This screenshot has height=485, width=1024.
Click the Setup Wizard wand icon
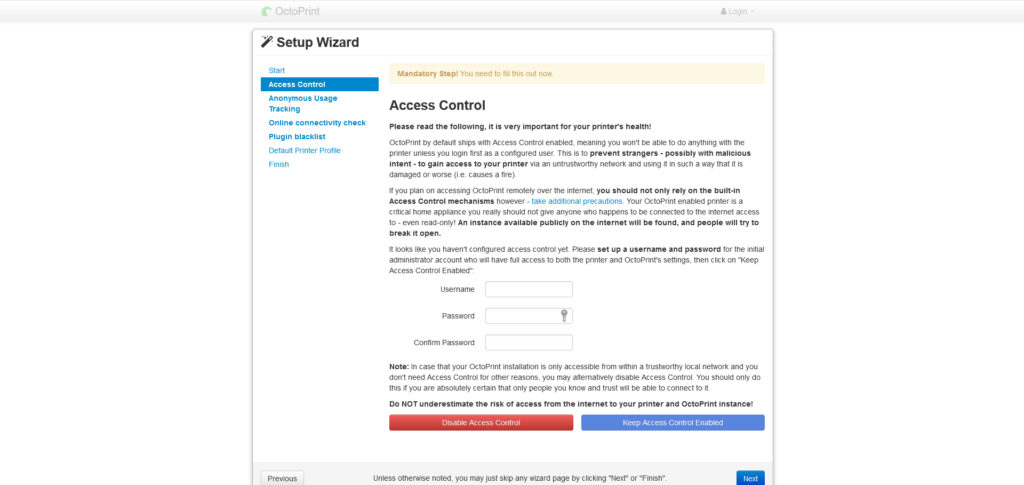coord(266,42)
